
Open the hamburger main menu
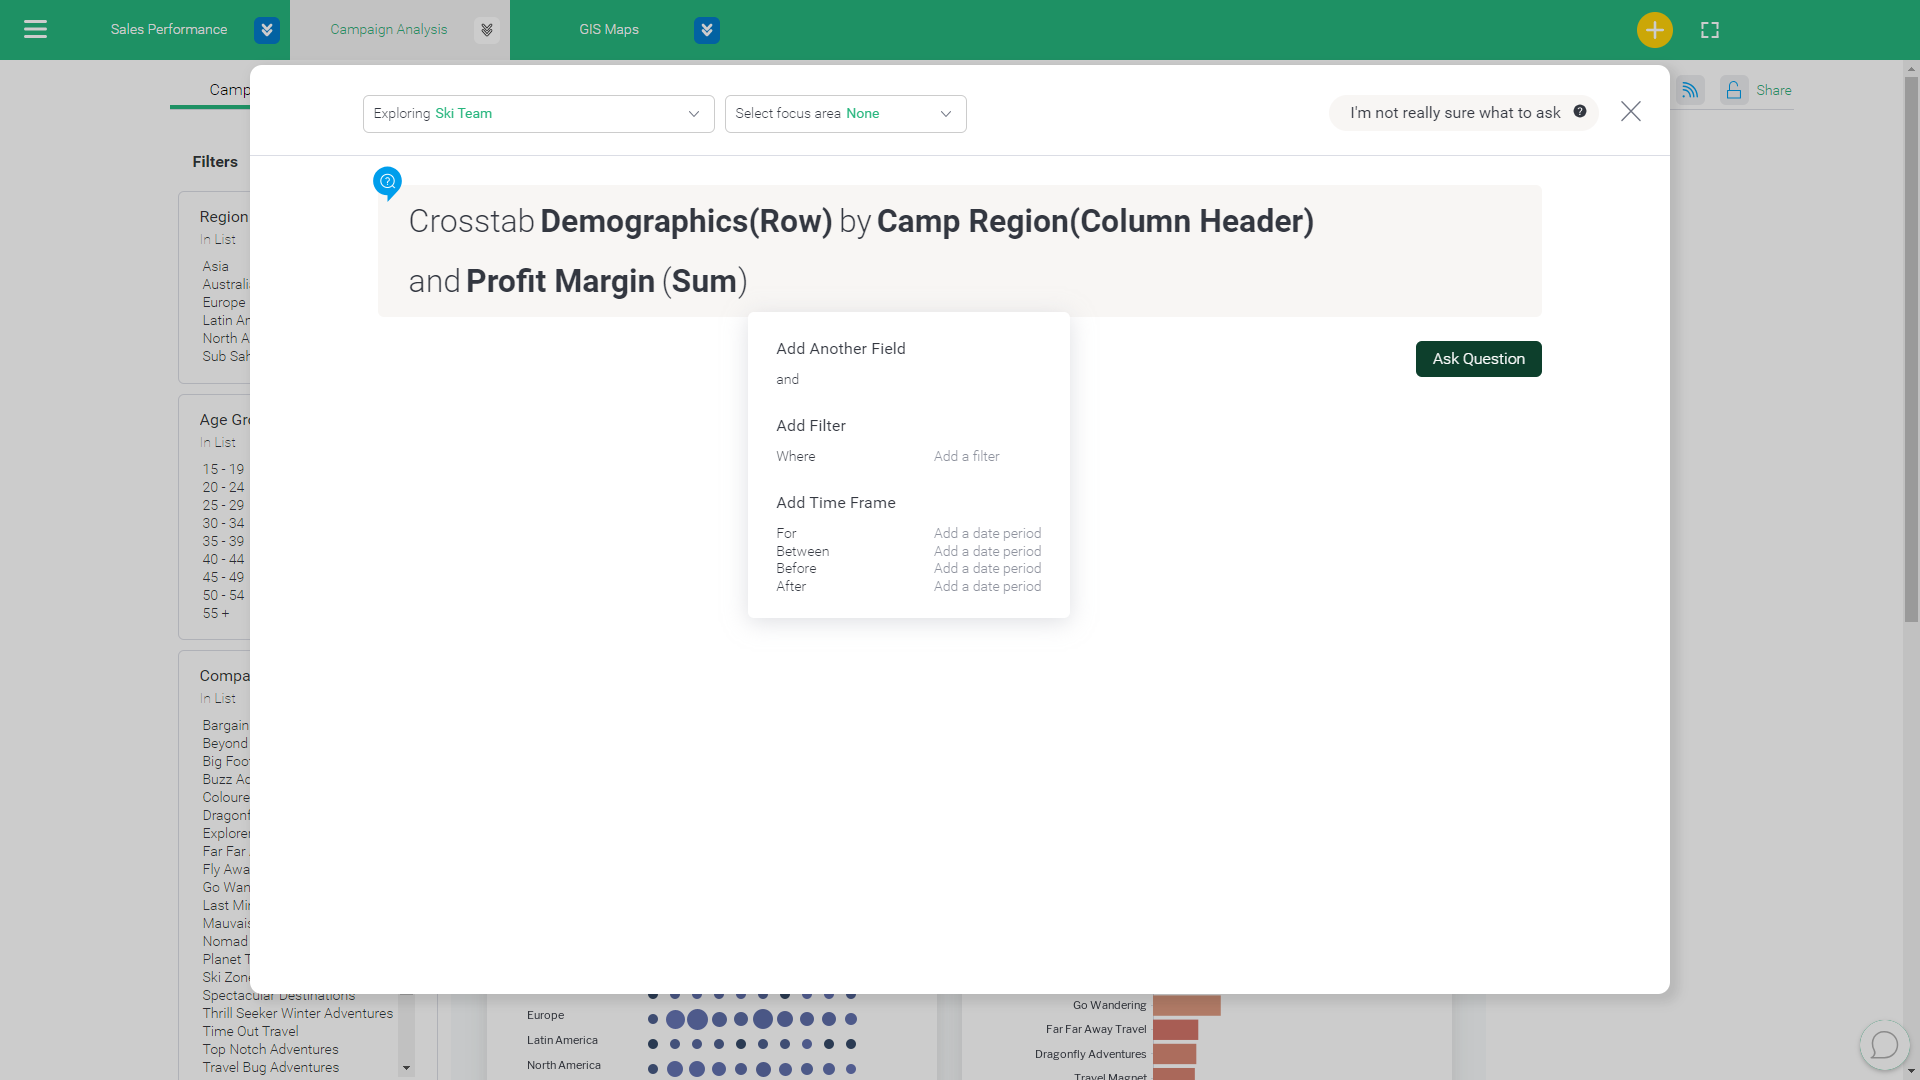[35, 29]
